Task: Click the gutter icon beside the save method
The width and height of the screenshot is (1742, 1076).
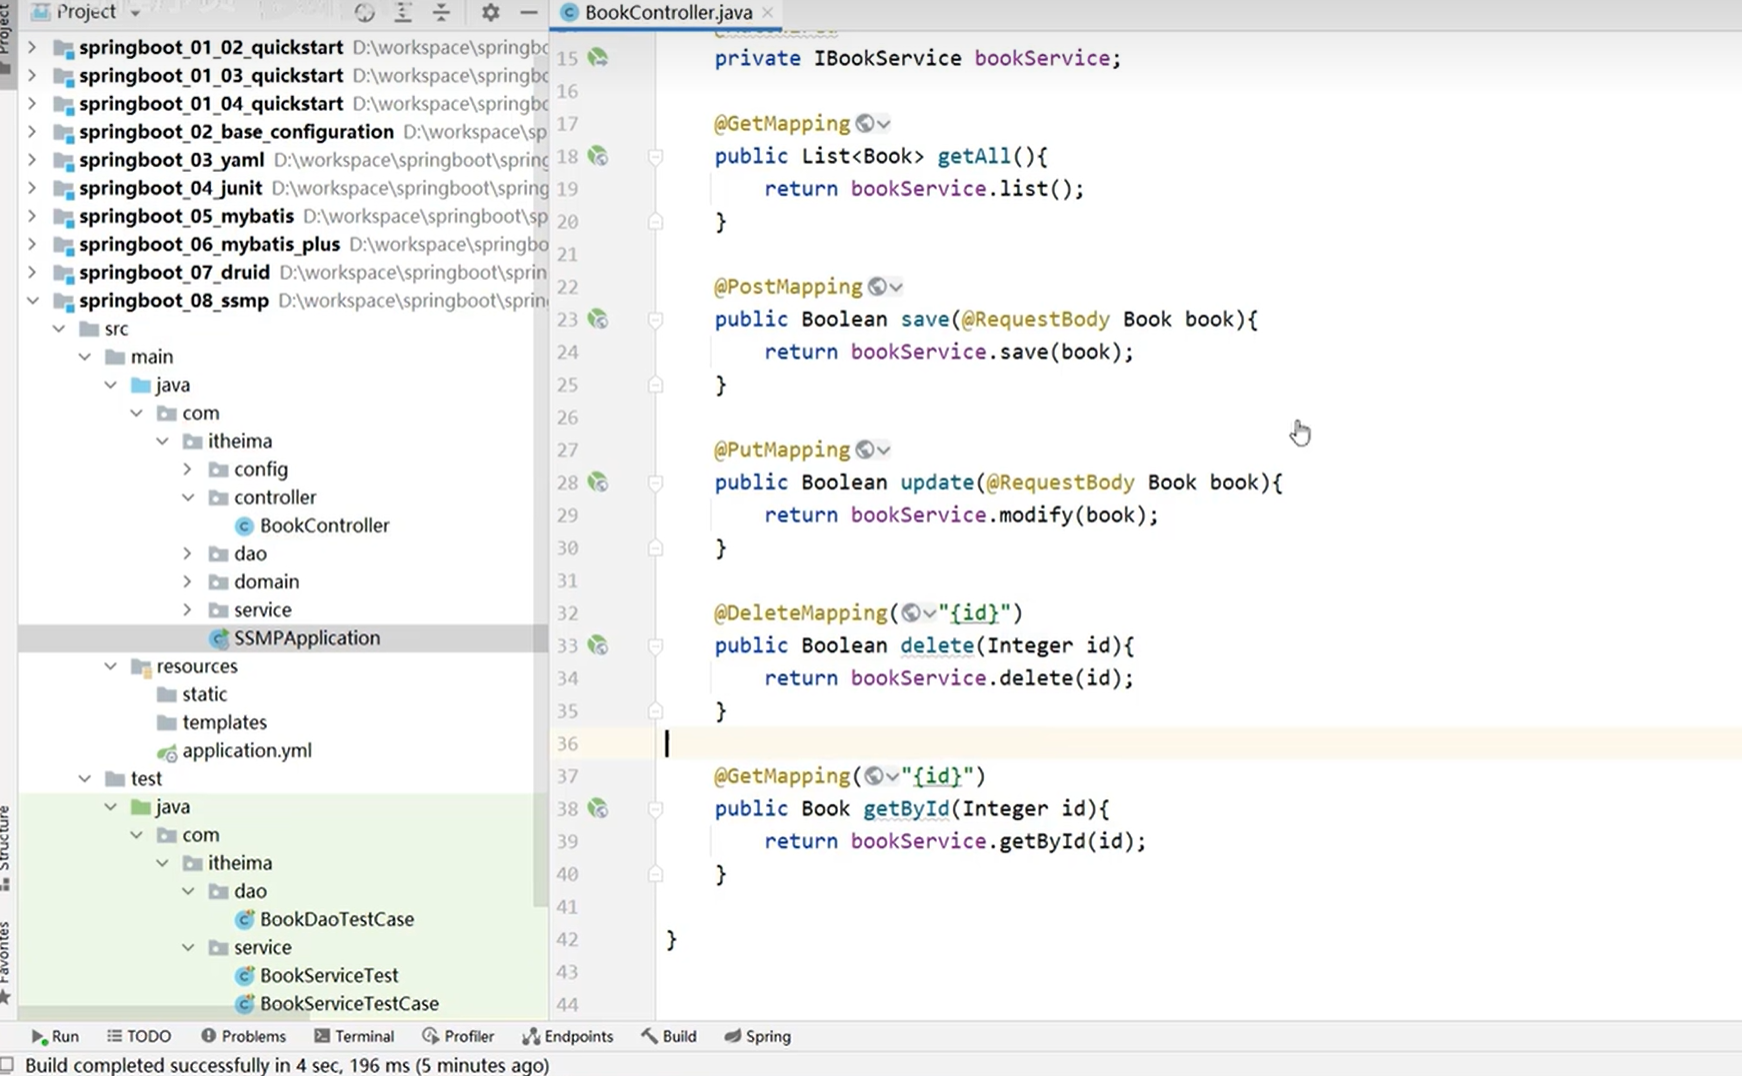Action: (x=598, y=319)
